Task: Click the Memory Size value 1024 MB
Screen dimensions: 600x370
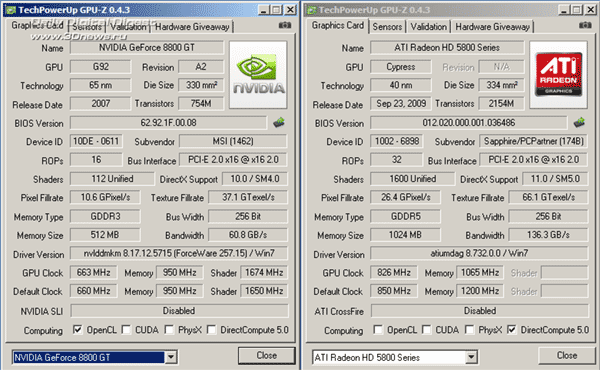Action: [406, 235]
